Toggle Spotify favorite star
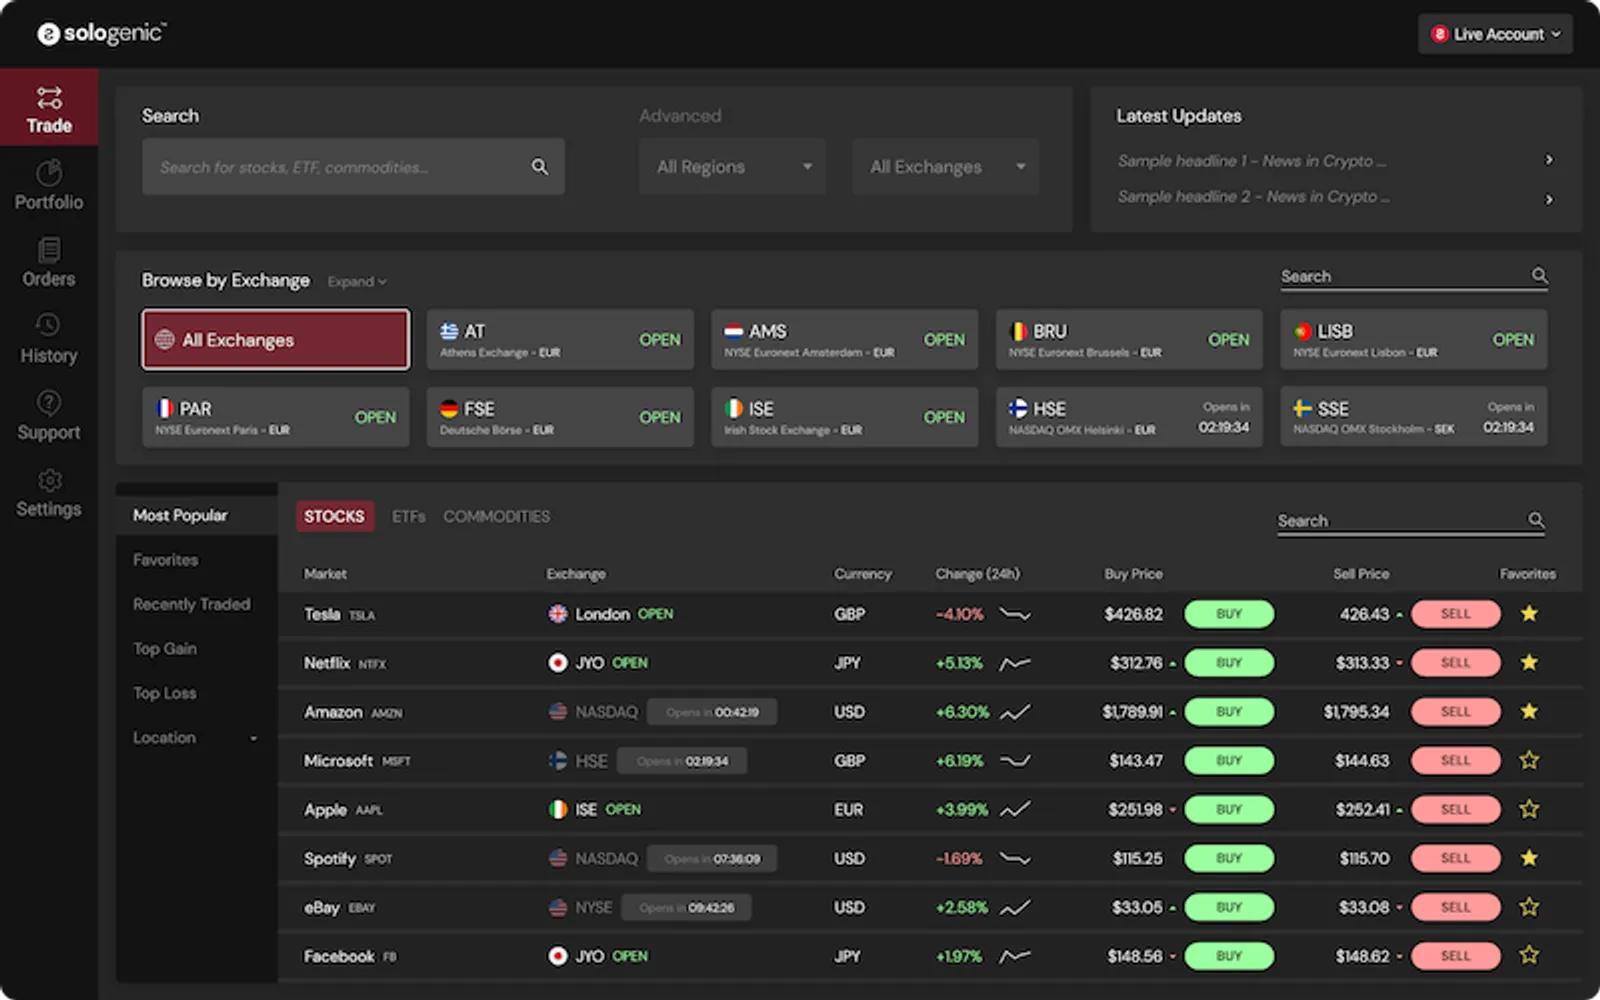Screen dimensions: 1600x1000 [x=1529, y=857]
